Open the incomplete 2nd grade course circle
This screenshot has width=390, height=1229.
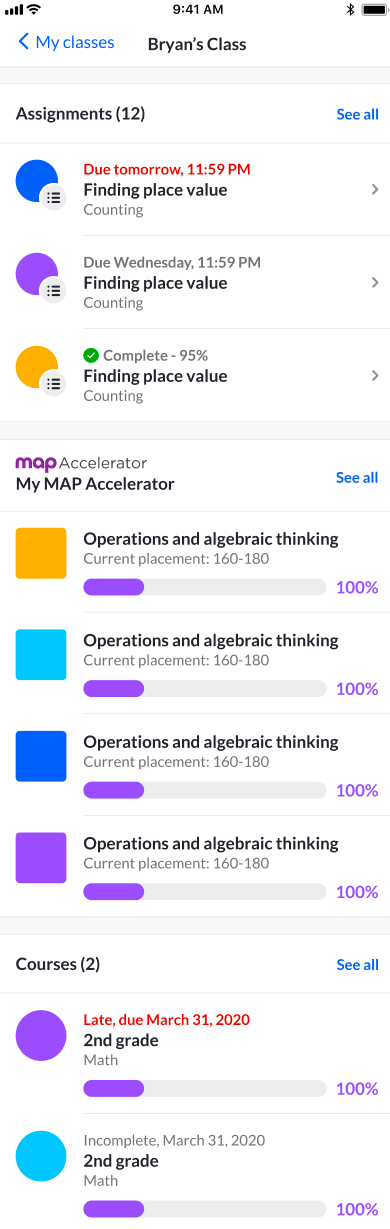click(x=41, y=1157)
